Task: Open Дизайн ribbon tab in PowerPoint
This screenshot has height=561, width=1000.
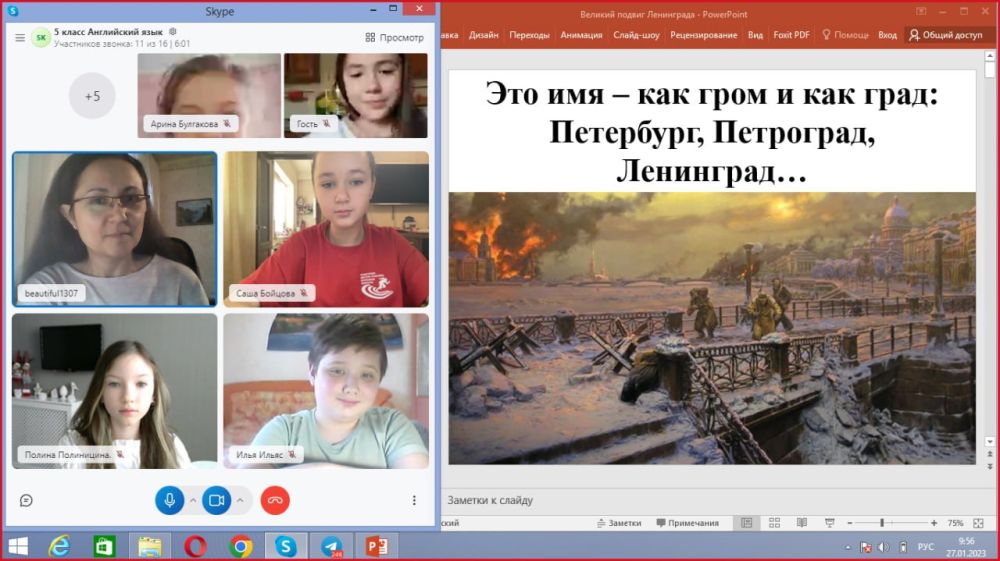Action: (483, 35)
